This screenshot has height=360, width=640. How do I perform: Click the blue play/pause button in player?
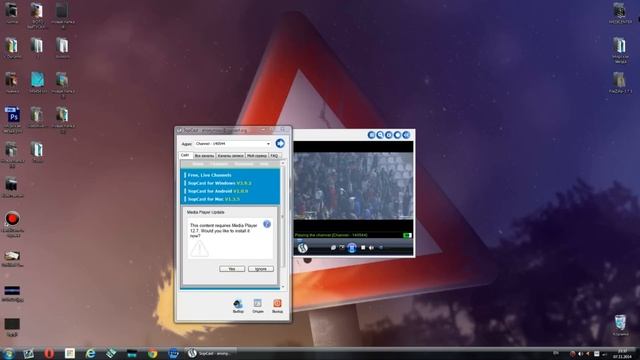click(x=351, y=248)
